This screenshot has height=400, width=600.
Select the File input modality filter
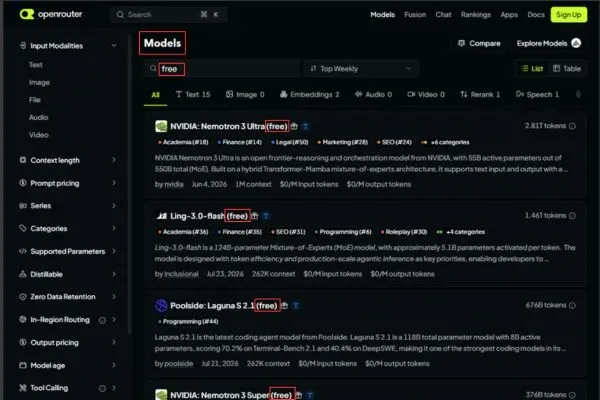click(34, 100)
